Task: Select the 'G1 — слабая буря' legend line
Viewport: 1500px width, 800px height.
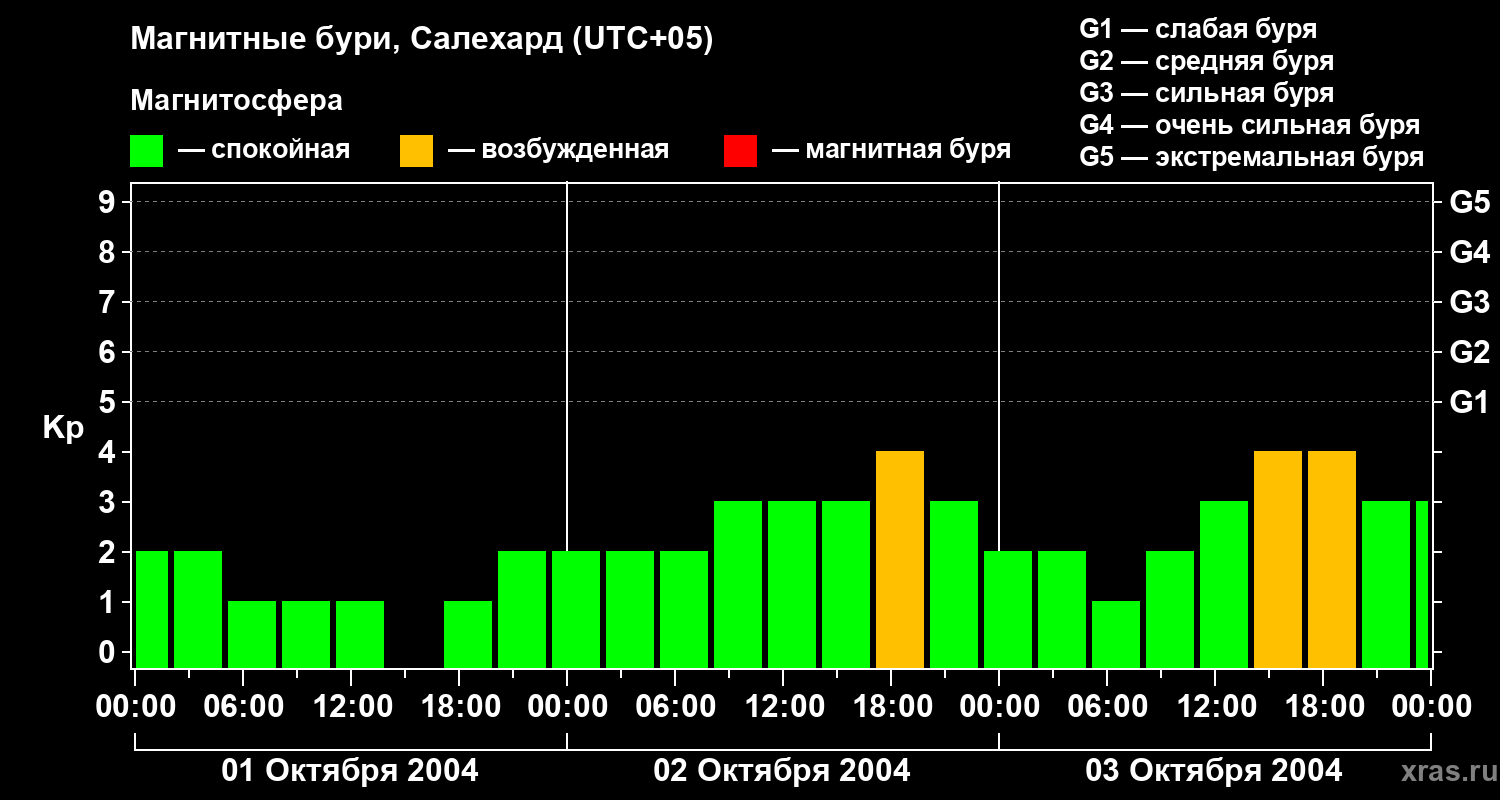Action: click(x=1198, y=29)
